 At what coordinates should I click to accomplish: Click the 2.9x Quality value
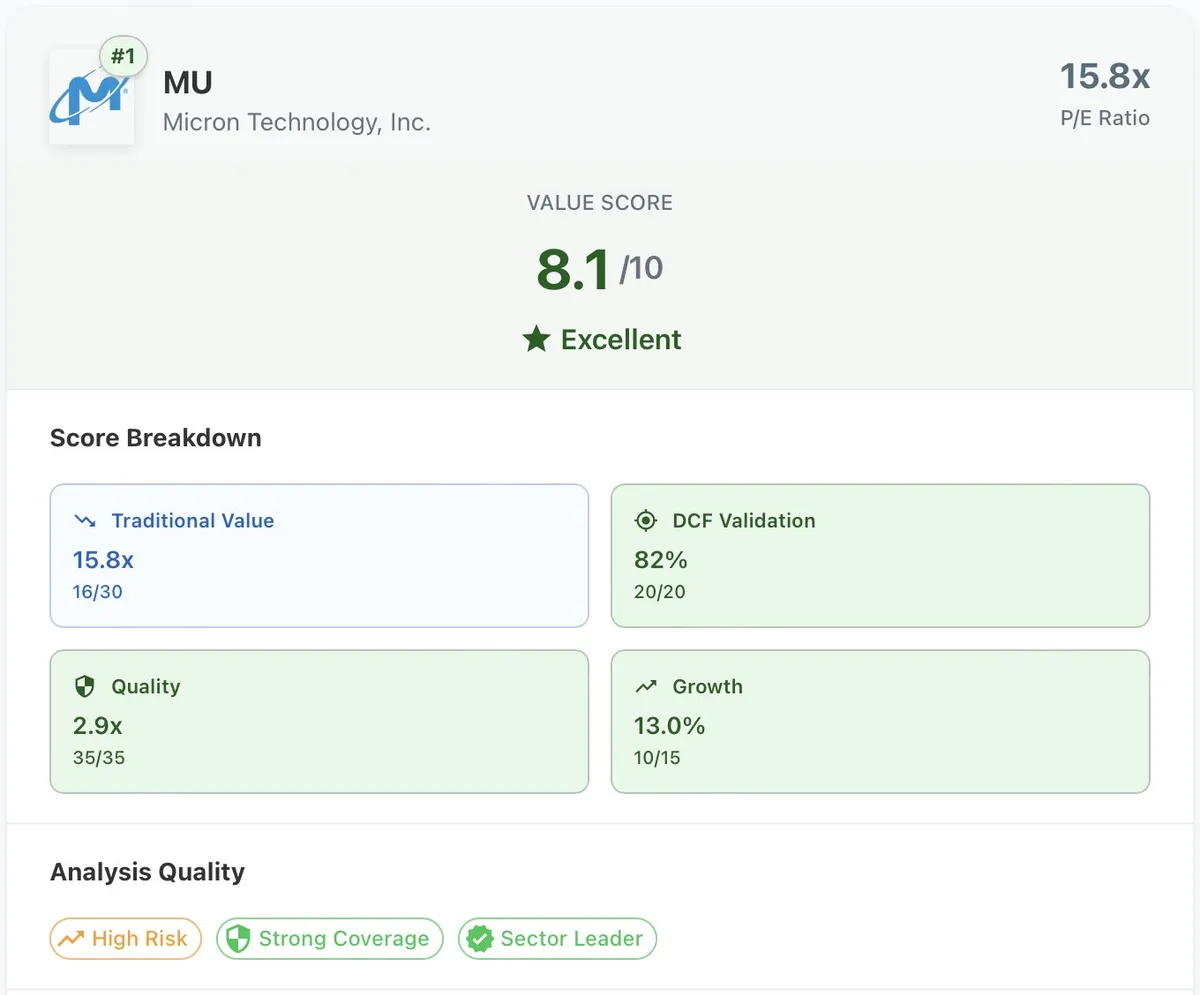coord(98,725)
